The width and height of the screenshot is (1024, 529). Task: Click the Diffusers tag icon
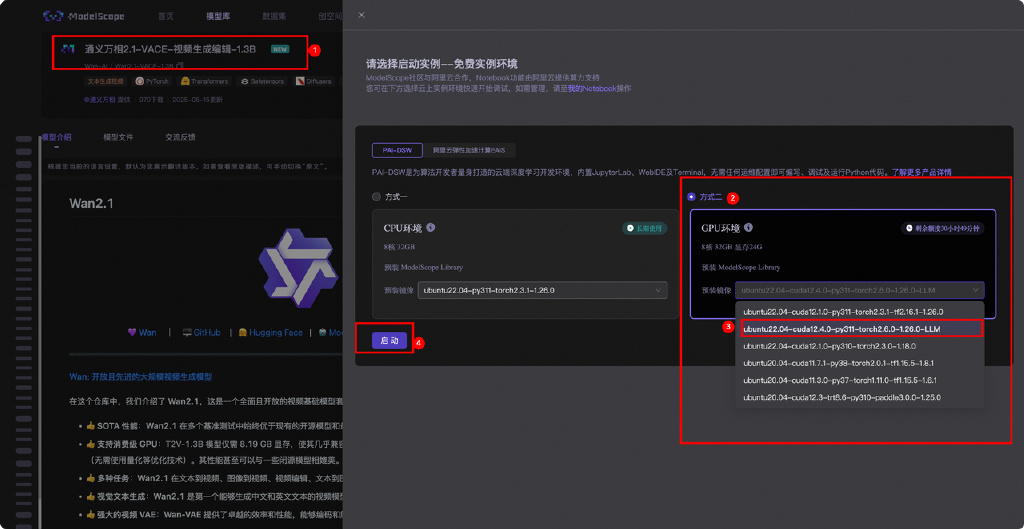click(300, 82)
